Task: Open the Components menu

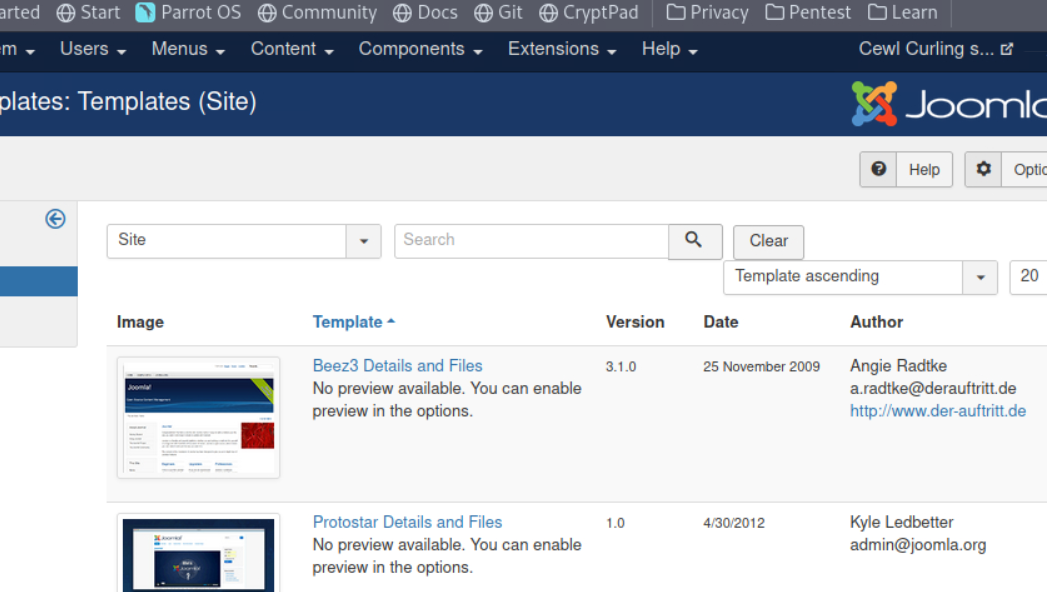Action: [x=420, y=49]
